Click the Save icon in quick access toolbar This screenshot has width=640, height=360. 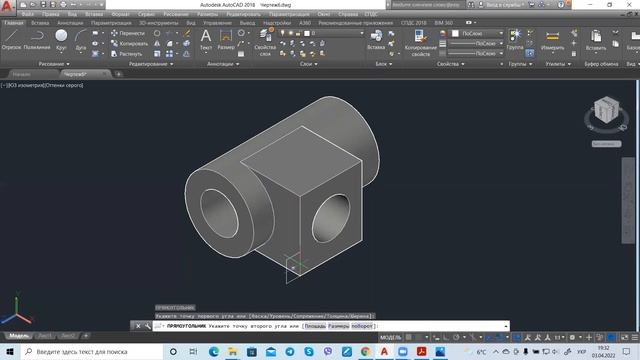click(x=43, y=4)
